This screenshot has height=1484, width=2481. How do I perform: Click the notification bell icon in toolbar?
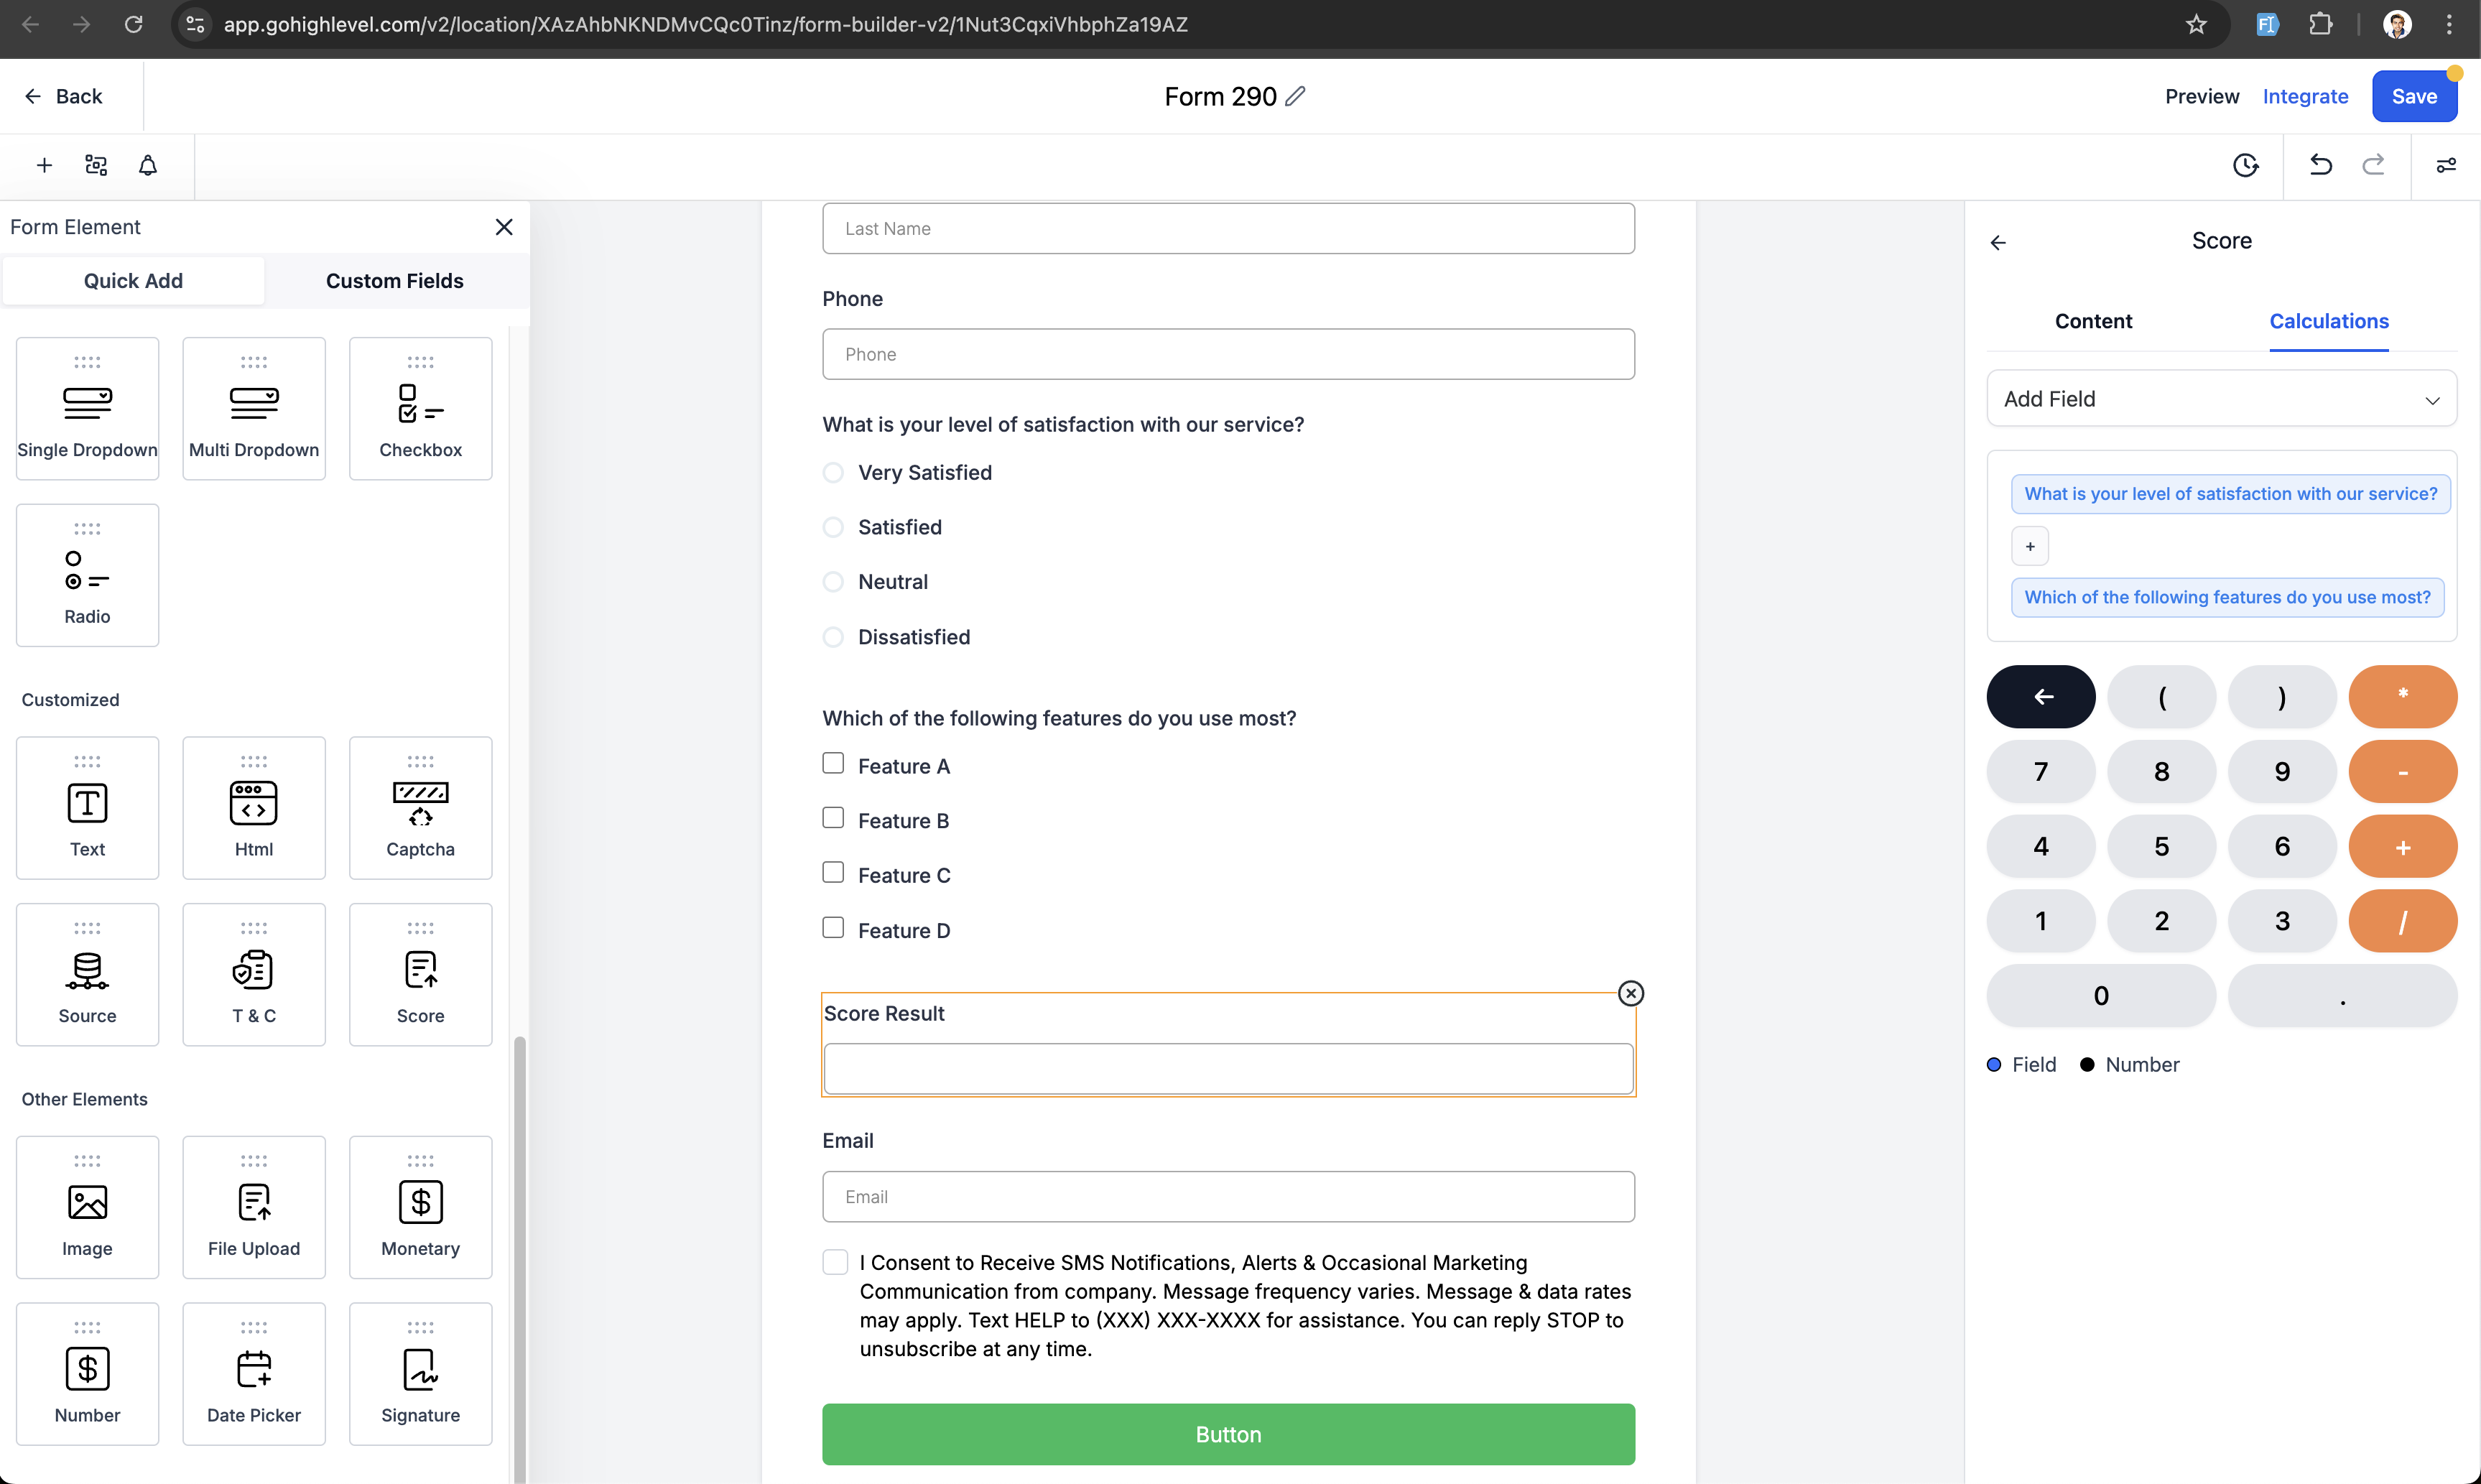148,165
